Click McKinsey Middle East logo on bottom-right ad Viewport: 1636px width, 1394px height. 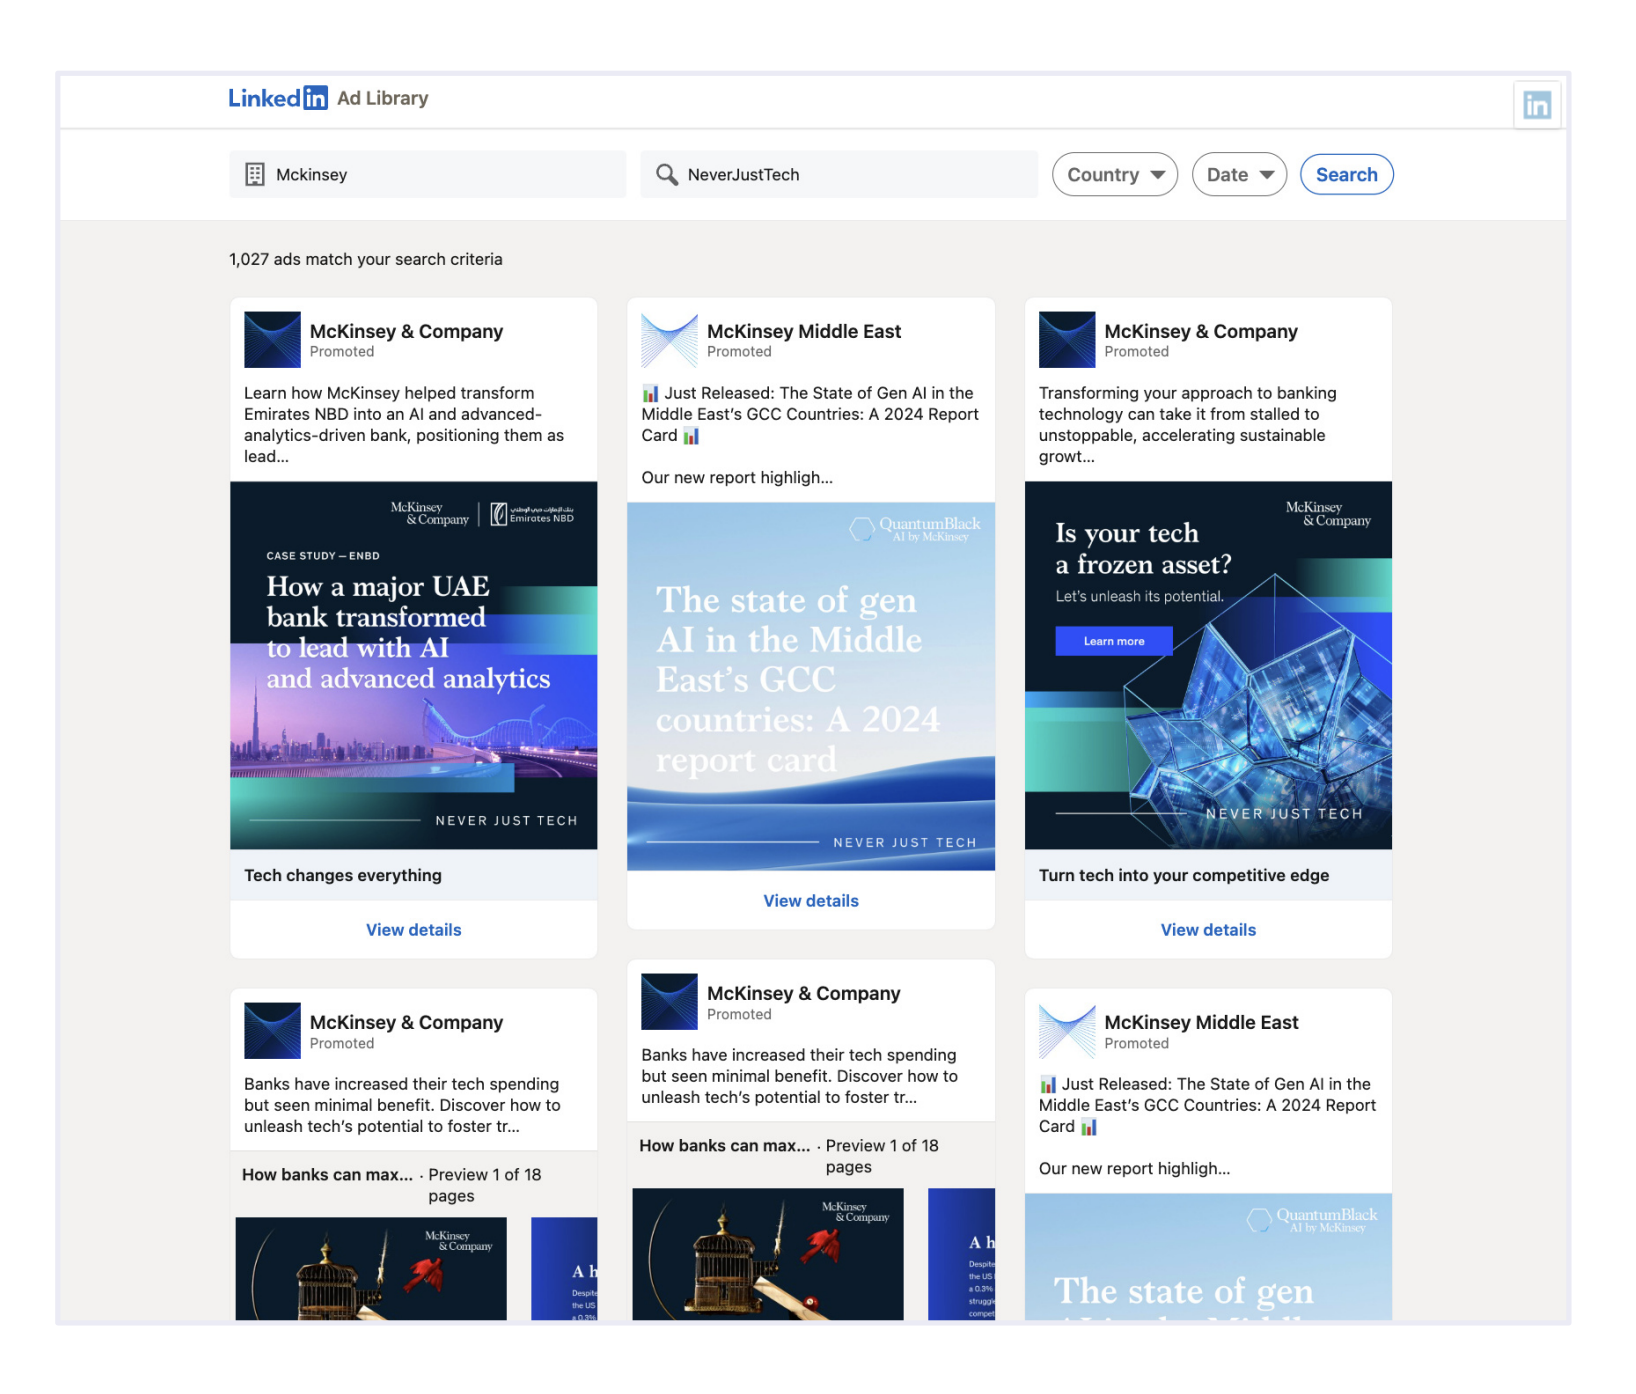[x=1067, y=1030]
